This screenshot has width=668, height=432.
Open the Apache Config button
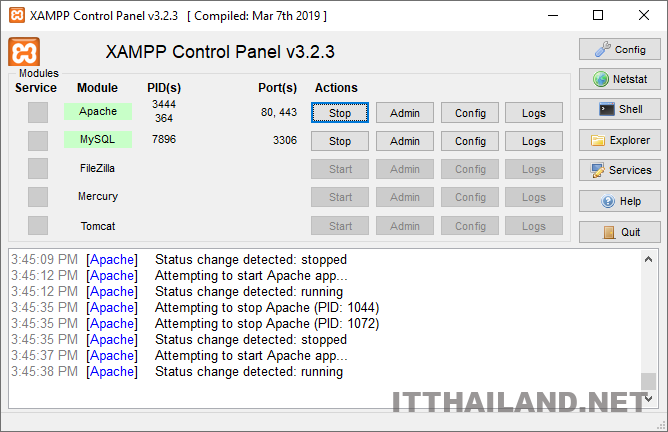[x=470, y=113]
